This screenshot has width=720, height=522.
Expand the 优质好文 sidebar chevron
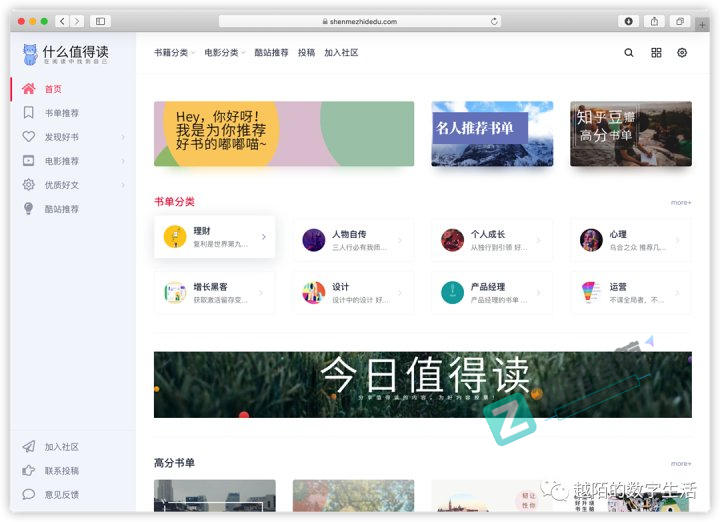123,185
